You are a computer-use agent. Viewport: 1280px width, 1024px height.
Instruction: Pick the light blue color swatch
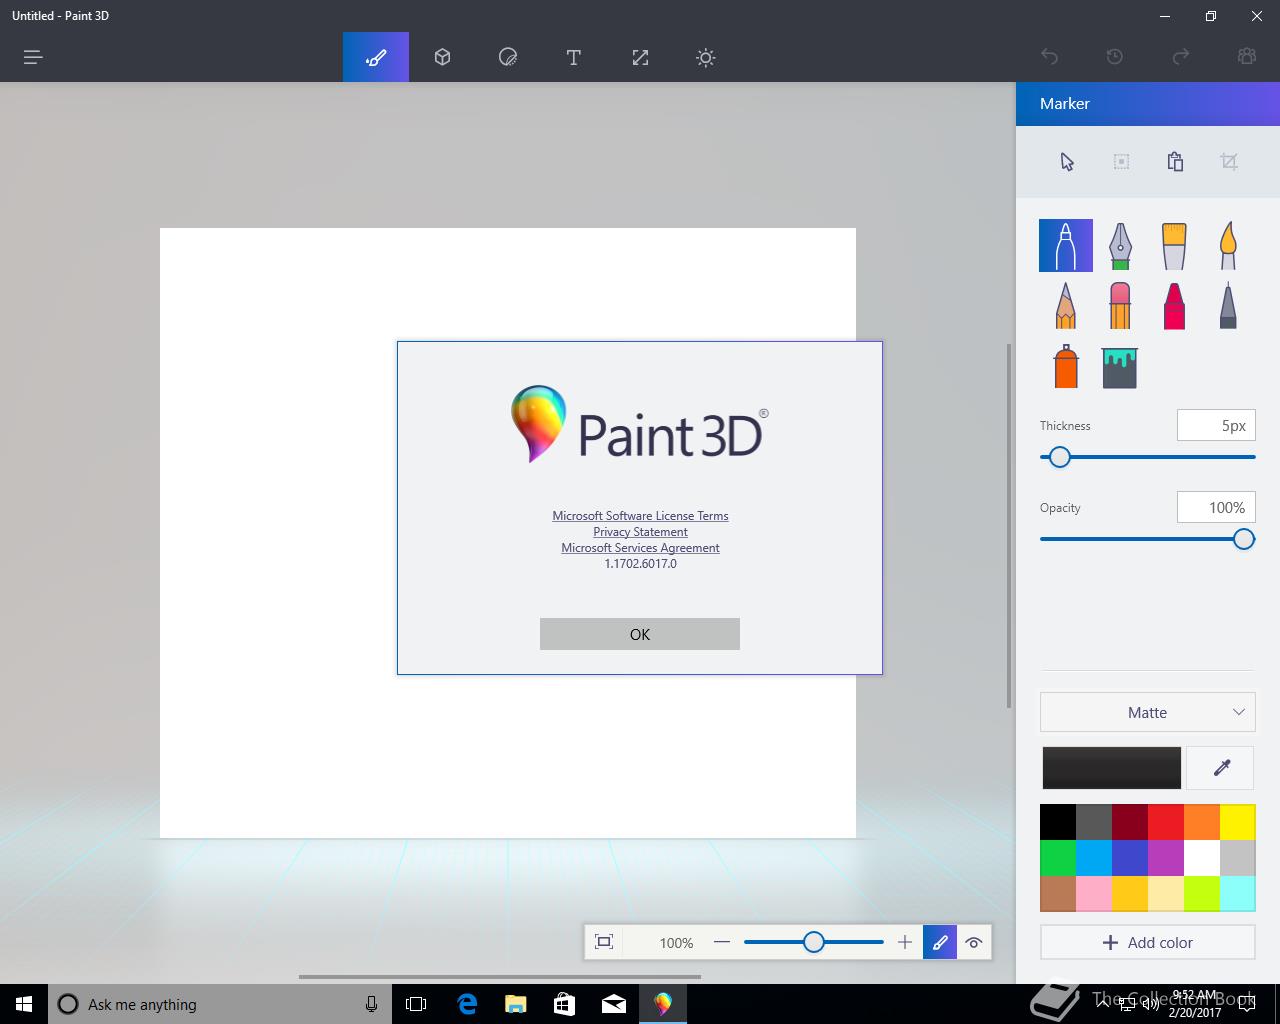[x=1094, y=858]
